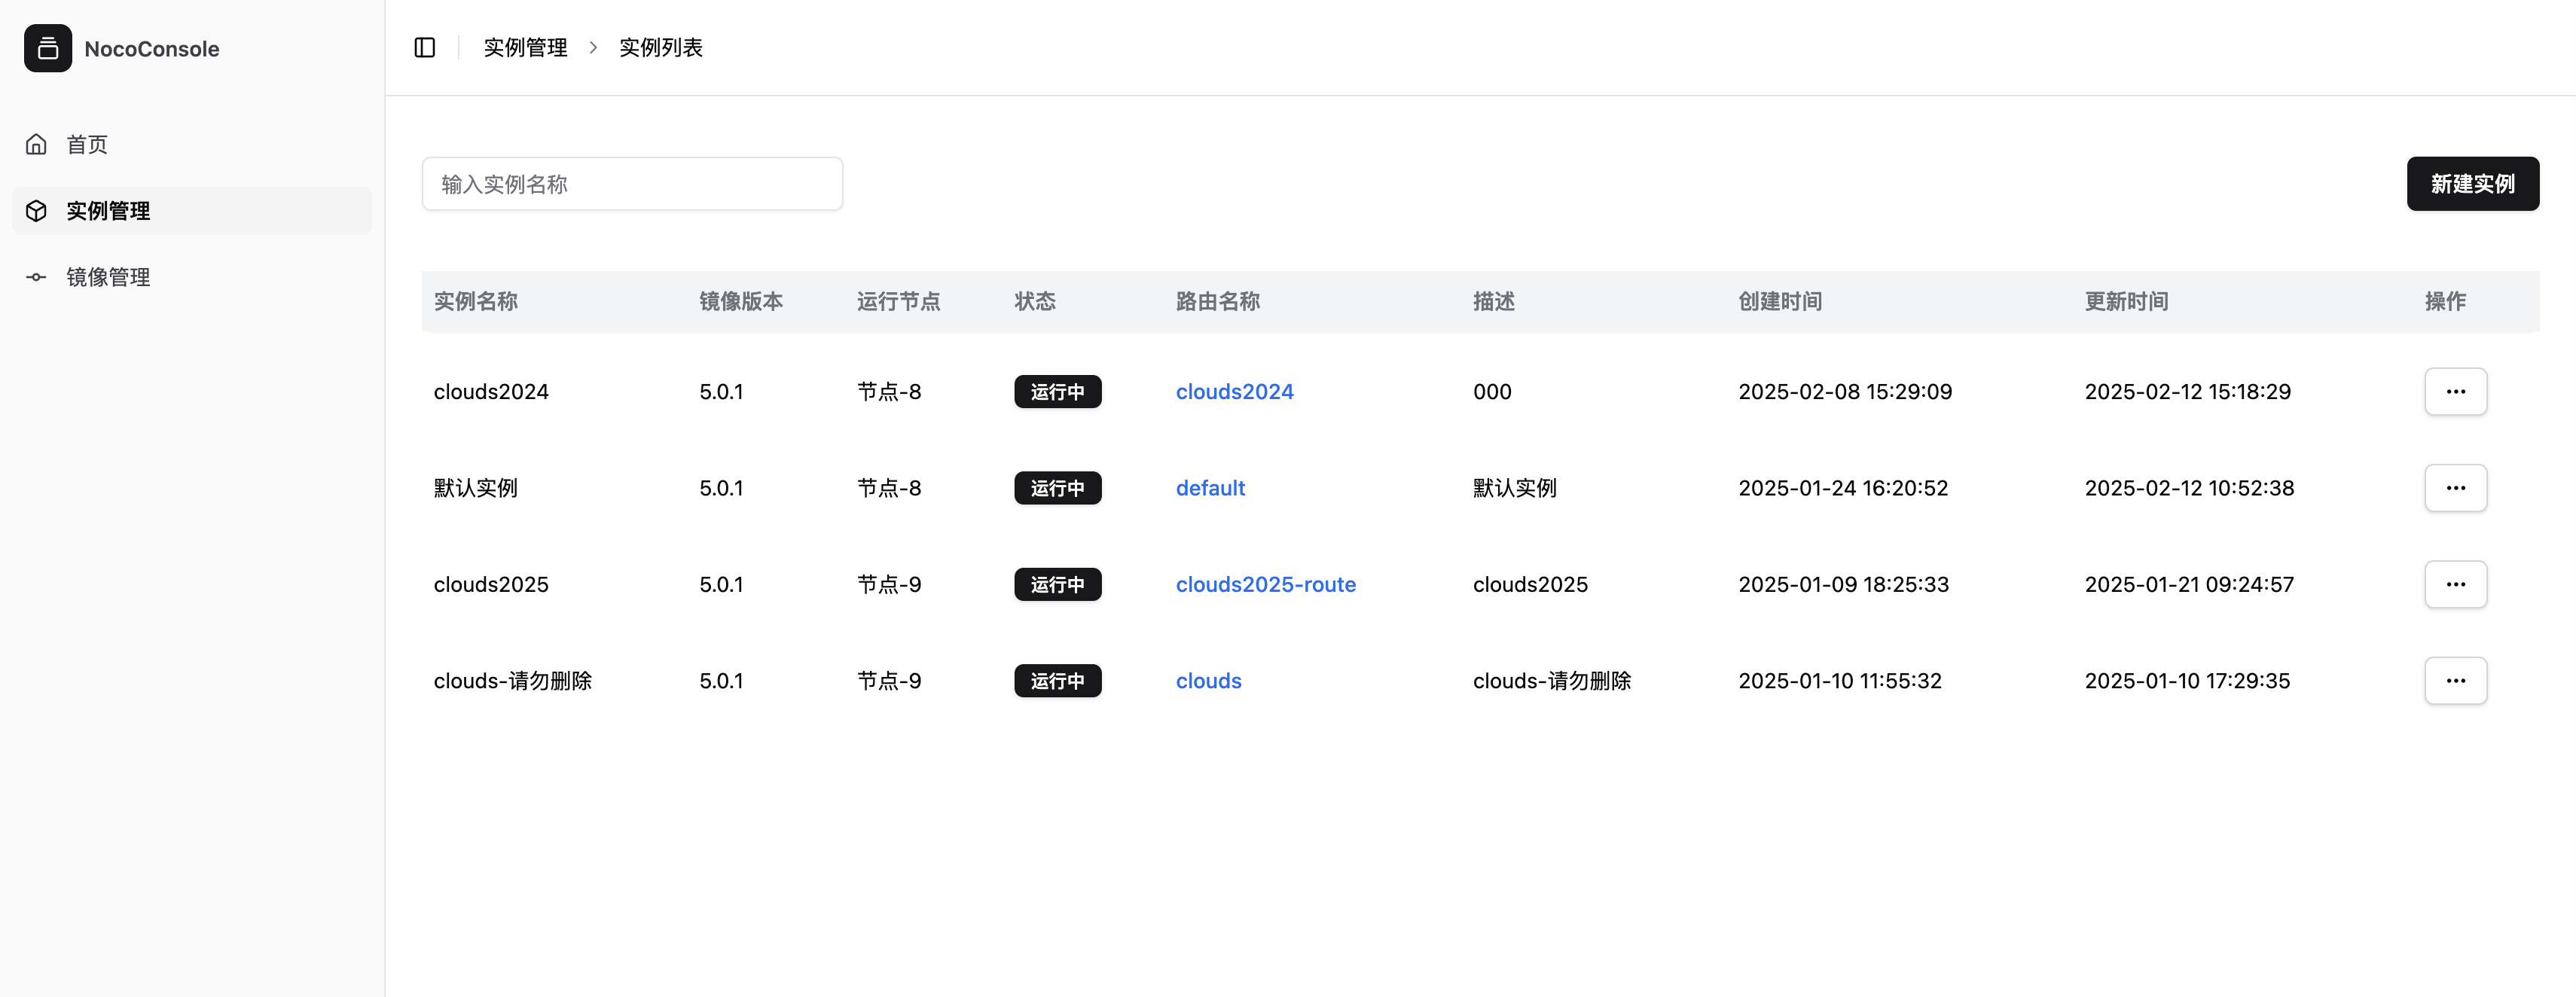Screen dimensions: 2576x997
Task: Open actions menu for clouds2025 row
Action: [2454, 584]
